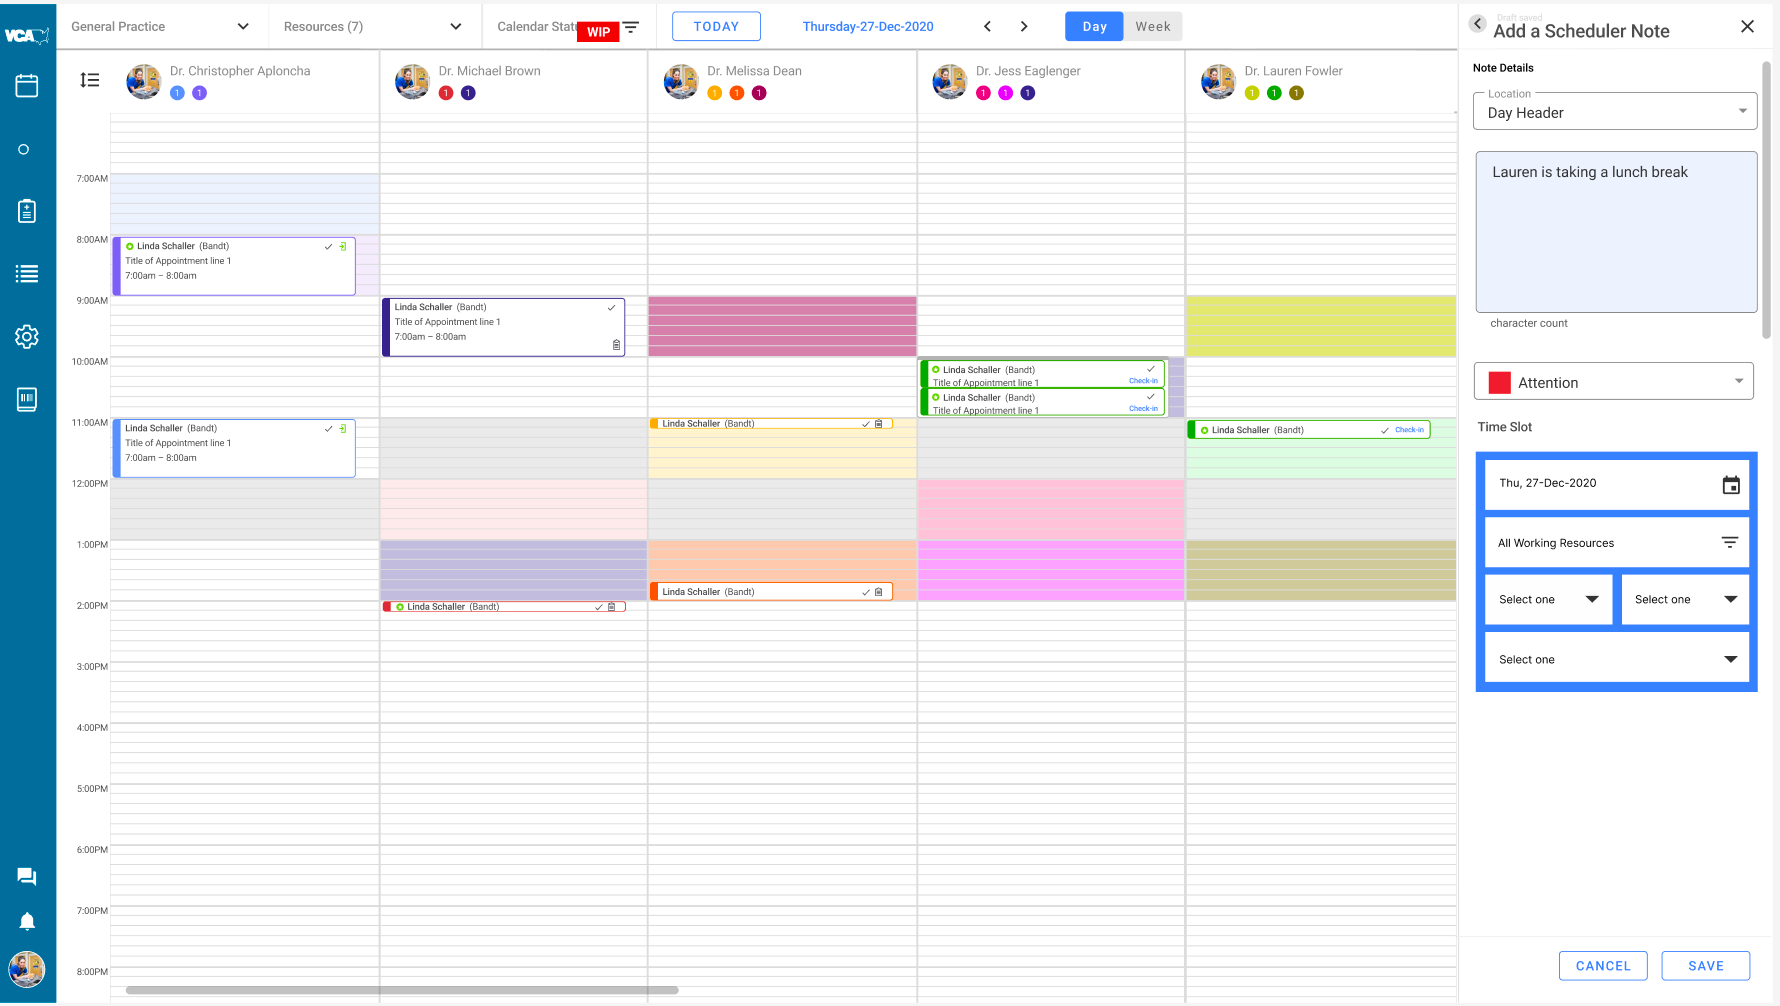Viewport: 1780px width, 1006px height.
Task: Open date picker calendar icon in Time Slot
Action: (1731, 485)
